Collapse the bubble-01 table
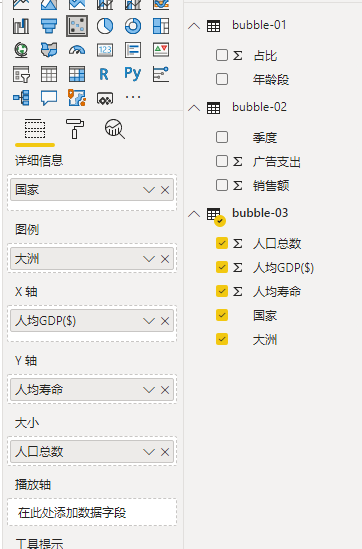Screen dimensions: 362x549 point(194,26)
